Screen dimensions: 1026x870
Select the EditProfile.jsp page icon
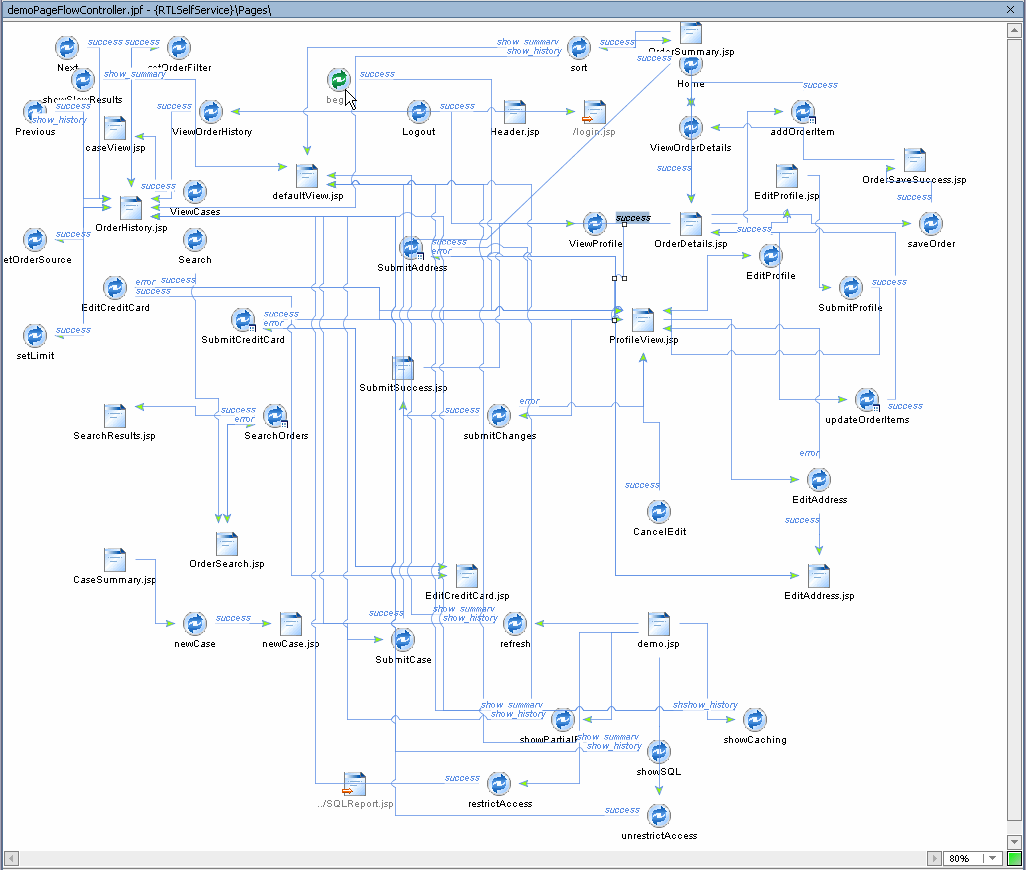point(787,176)
